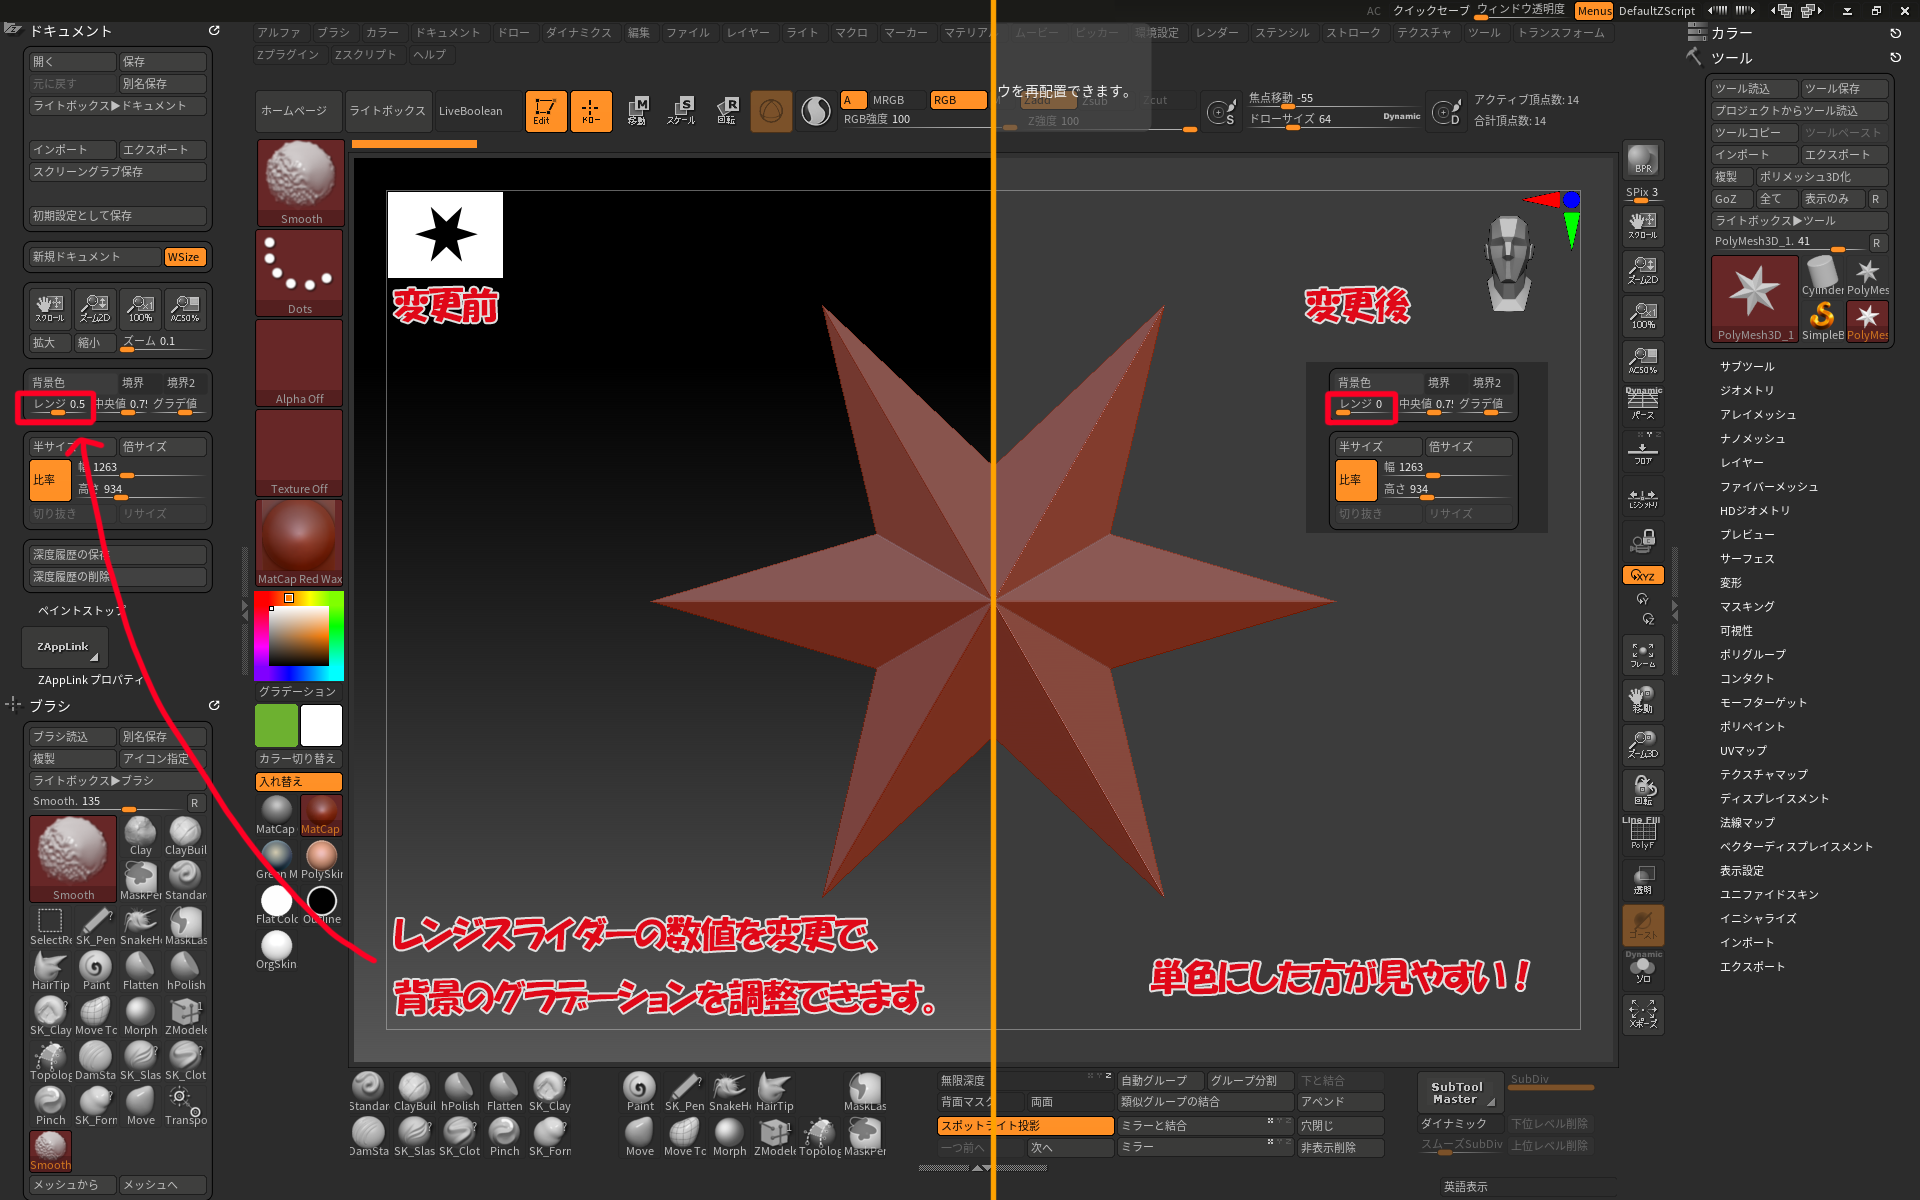Select the HairTip brush in brush palette
This screenshot has height=1200, width=1920.
[50, 971]
